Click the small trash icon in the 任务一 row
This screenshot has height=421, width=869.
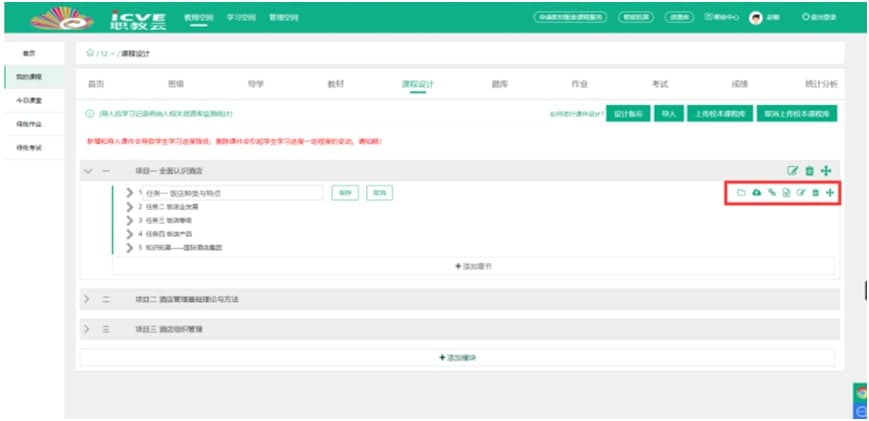coord(815,193)
